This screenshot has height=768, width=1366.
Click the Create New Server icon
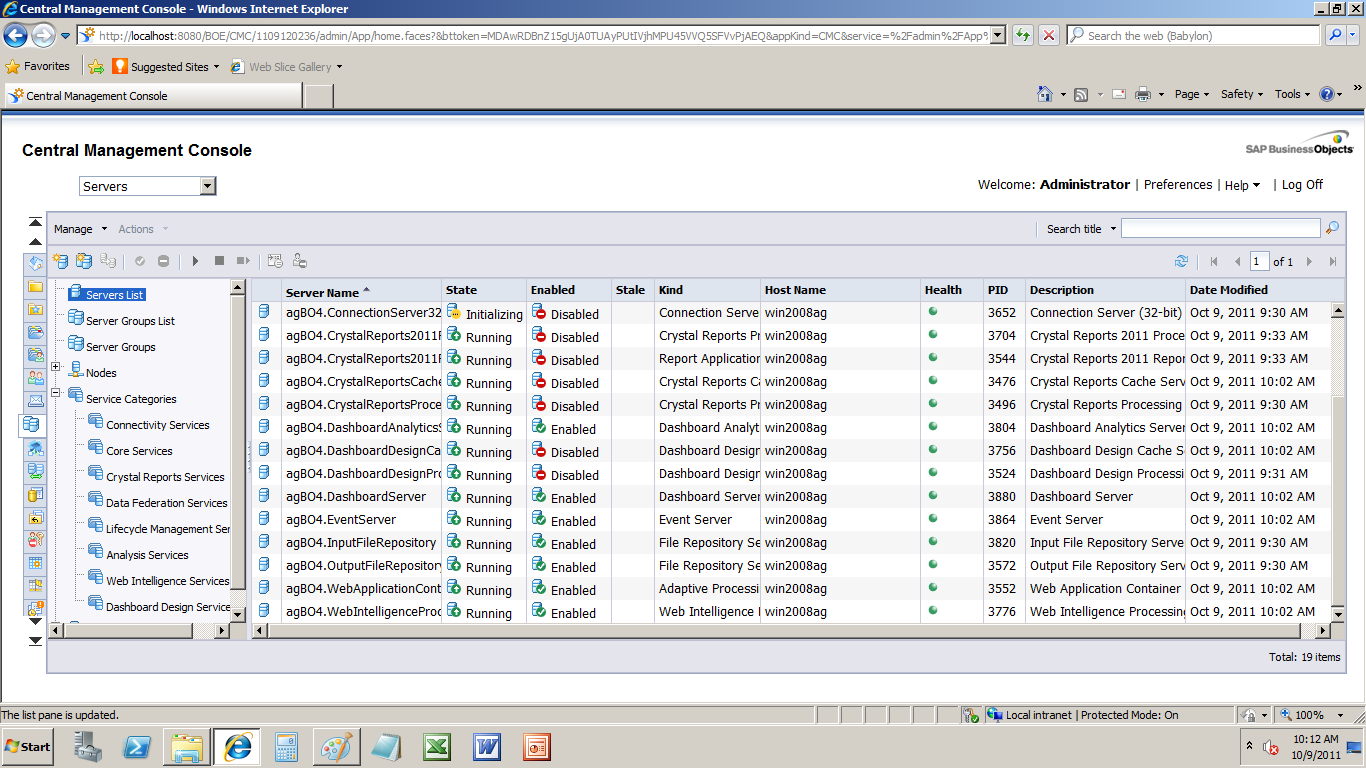tap(61, 262)
